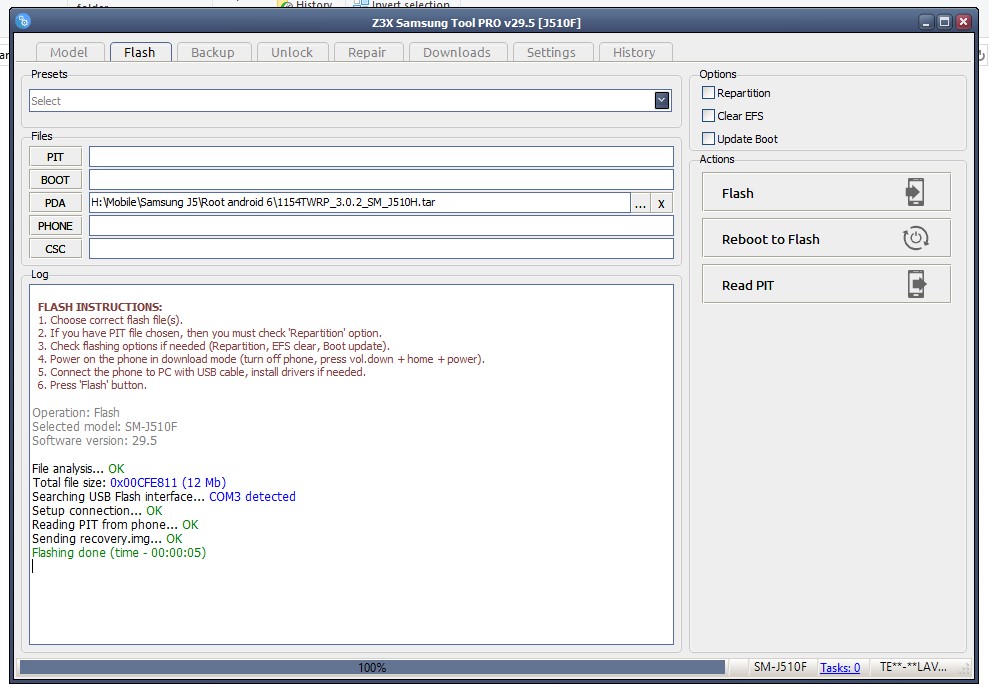Click the PDA path field with TWRP tar
The width and height of the screenshot is (989, 686).
click(360, 202)
